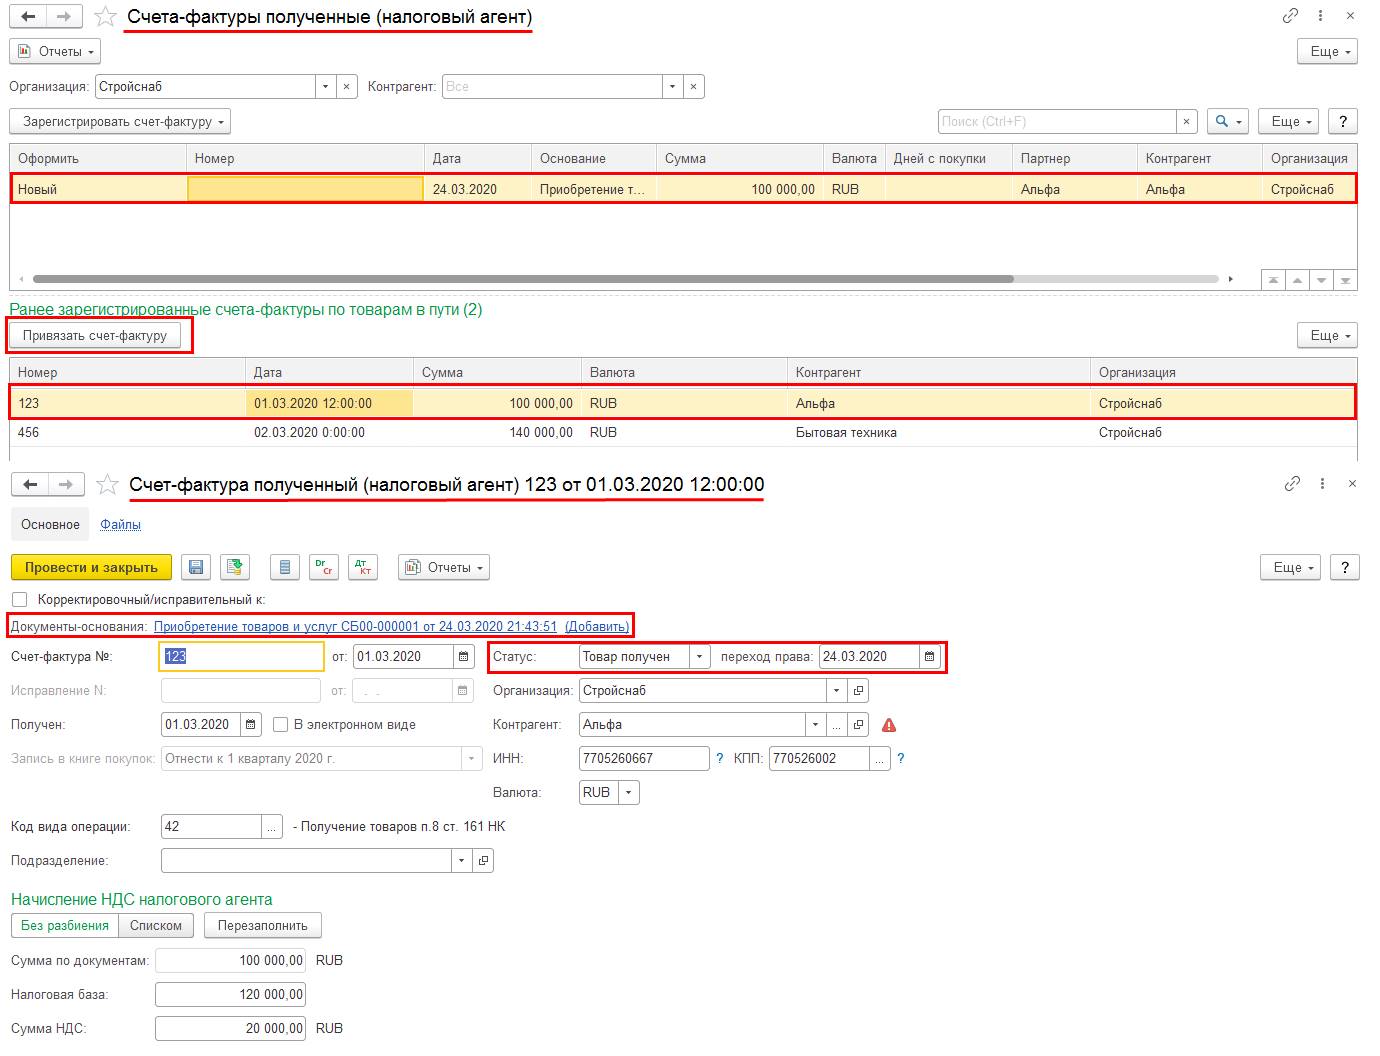Open calendar for переход права date
This screenshot has width=1380, height=1056.
click(x=929, y=657)
